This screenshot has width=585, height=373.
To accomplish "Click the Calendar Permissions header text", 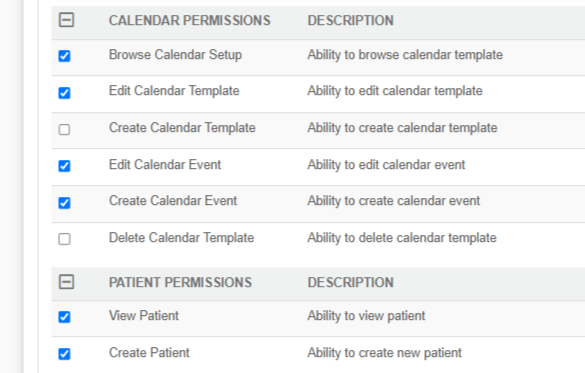I will 190,20.
